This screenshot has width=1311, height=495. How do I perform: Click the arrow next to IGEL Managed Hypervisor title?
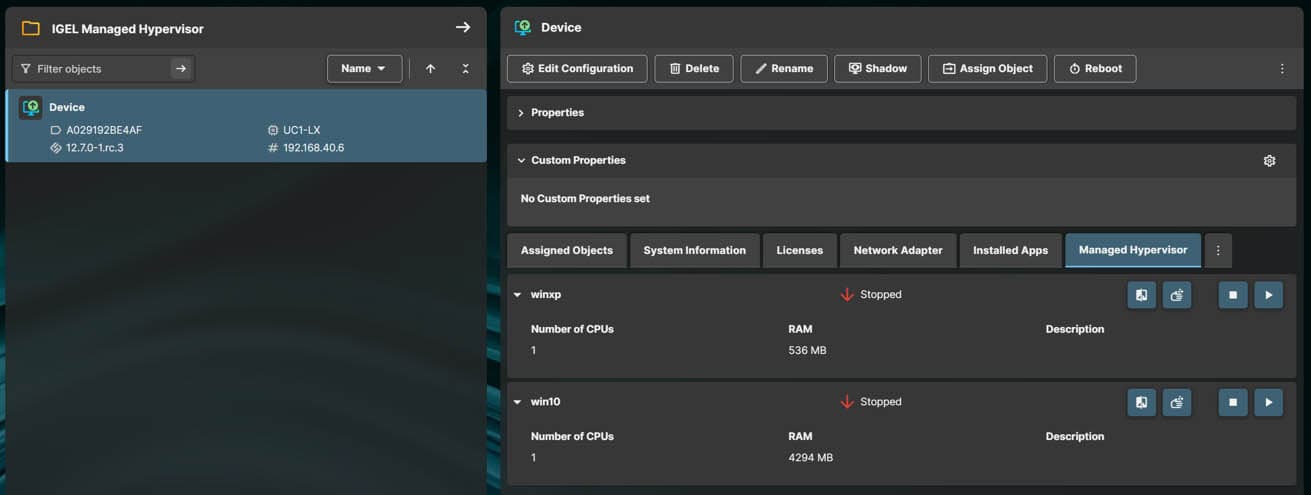(463, 27)
